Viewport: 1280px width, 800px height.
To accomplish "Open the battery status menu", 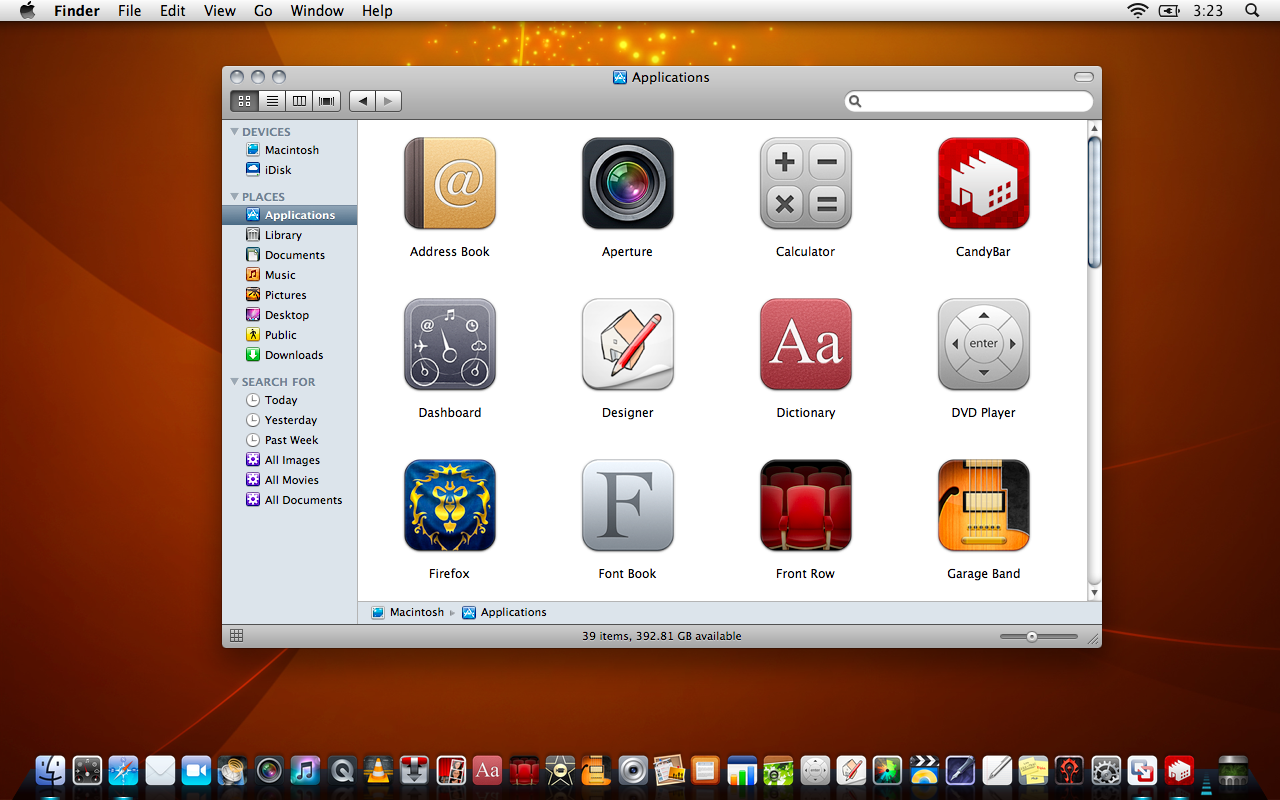I will pyautogui.click(x=1169, y=11).
